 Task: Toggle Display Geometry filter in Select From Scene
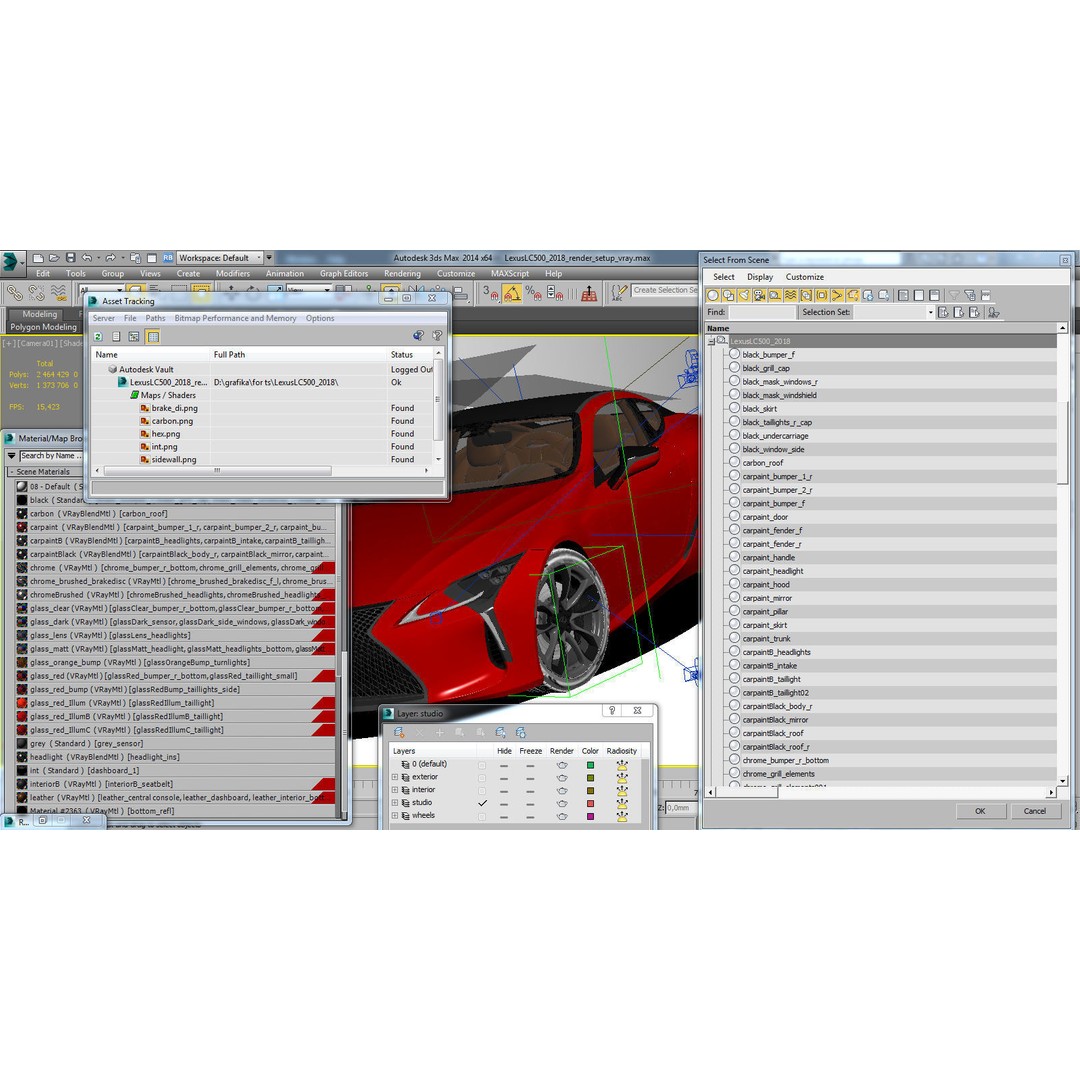(712, 295)
